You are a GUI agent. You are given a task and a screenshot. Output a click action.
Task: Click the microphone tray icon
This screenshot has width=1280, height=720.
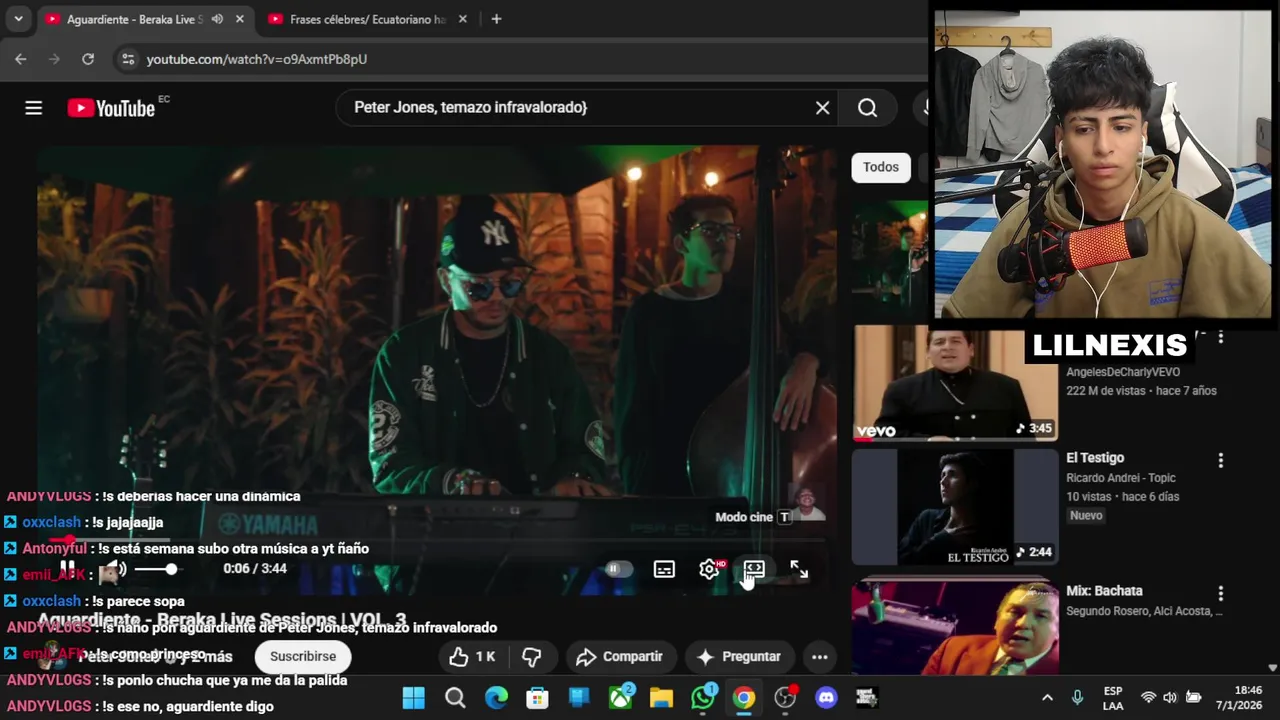point(1077,697)
